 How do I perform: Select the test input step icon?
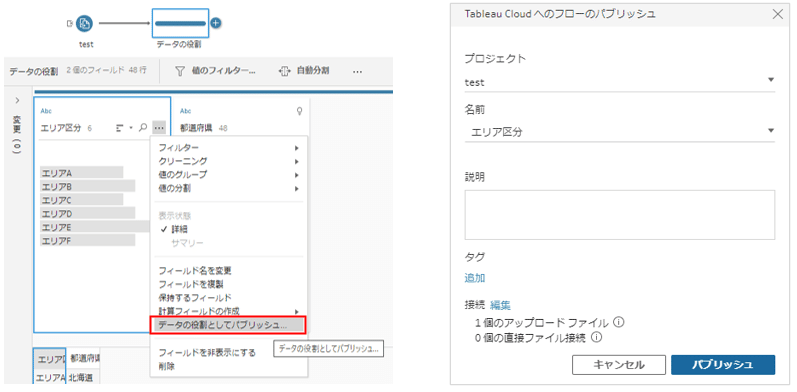click(x=84, y=23)
